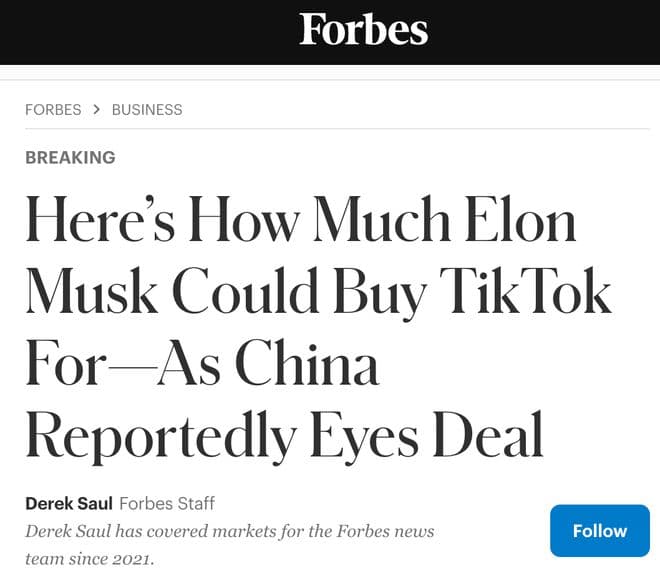Open the FORBES breadcrumb link

click(x=53, y=109)
